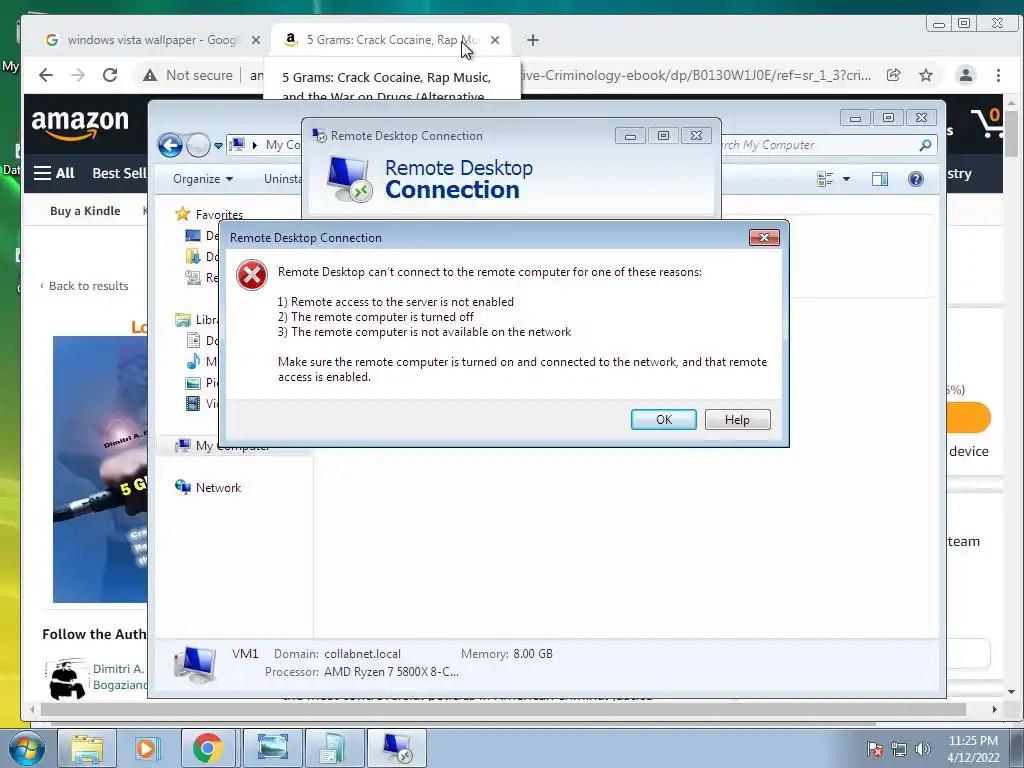Click the Not secure warning indicator

[187, 75]
